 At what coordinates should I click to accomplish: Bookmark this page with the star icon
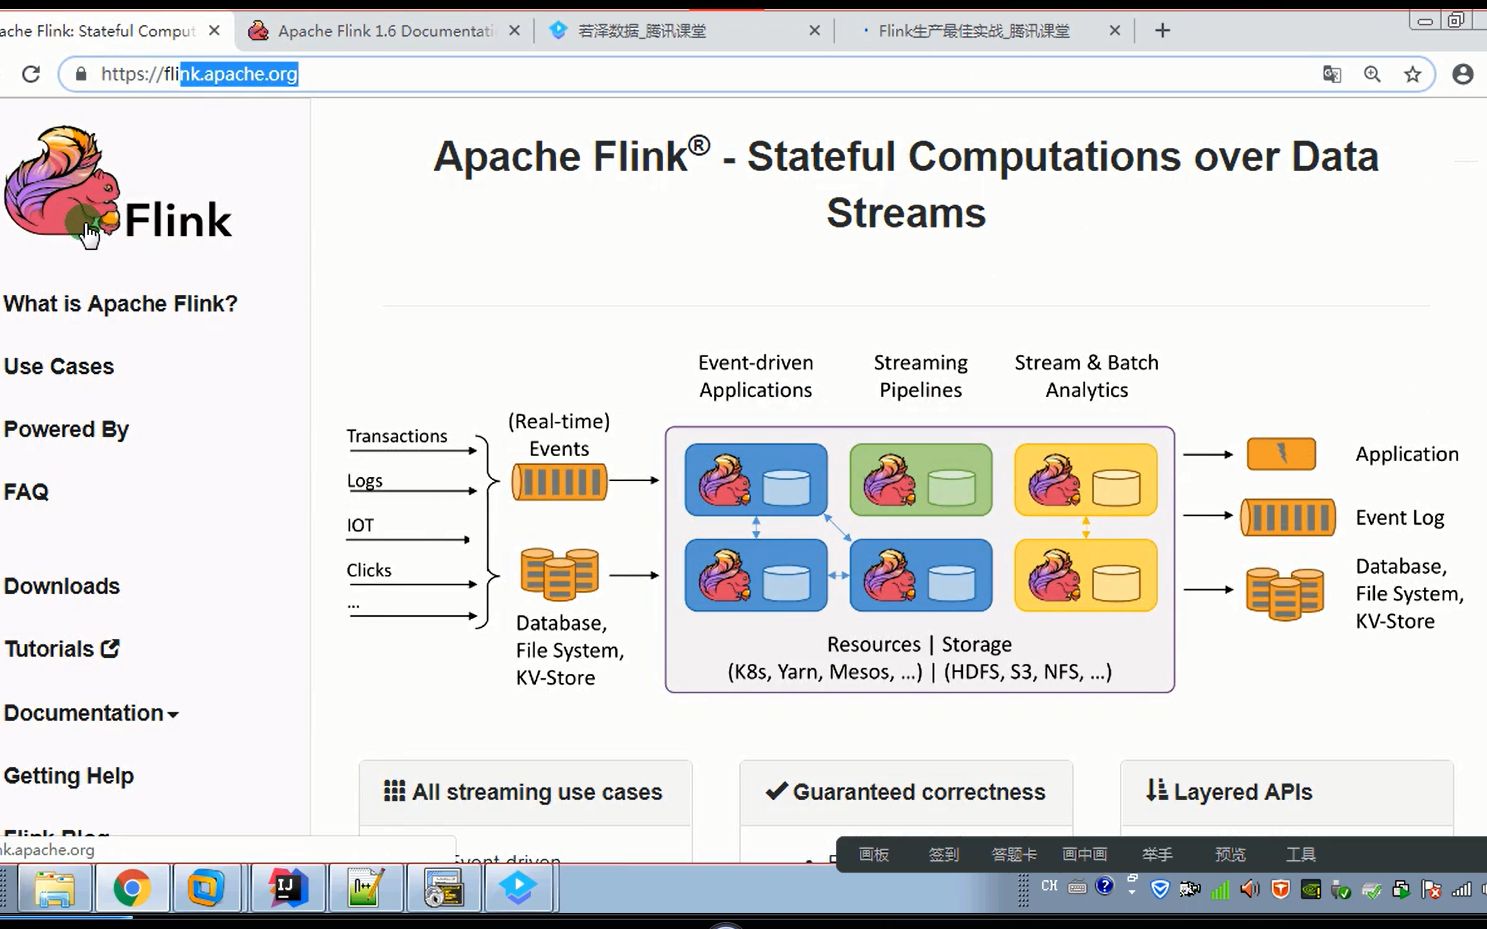tap(1412, 74)
